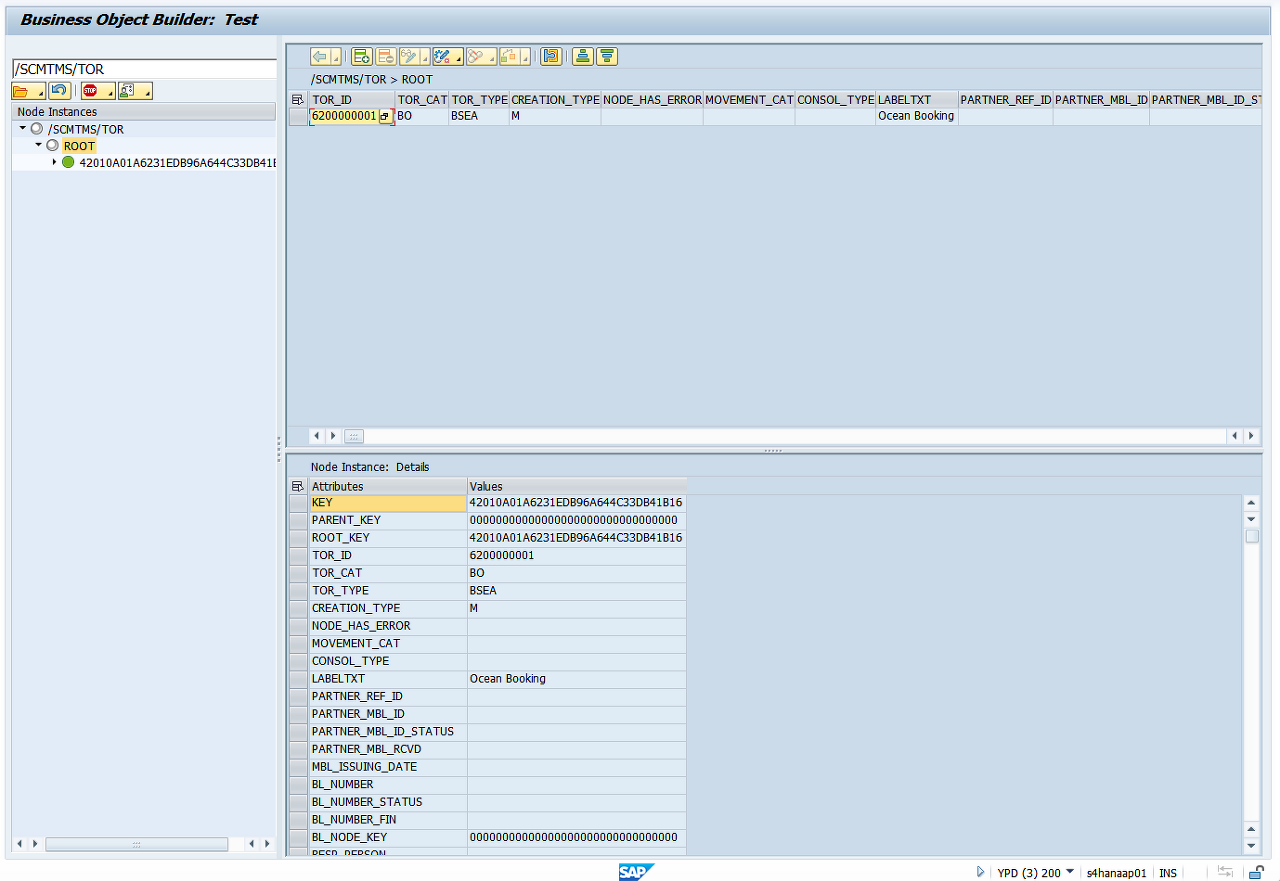Image resolution: width=1280 pixels, height=881 pixels.
Task: Select node instance 42010A01A6231EDB96A644C33DB41B in tree
Action: pos(177,162)
